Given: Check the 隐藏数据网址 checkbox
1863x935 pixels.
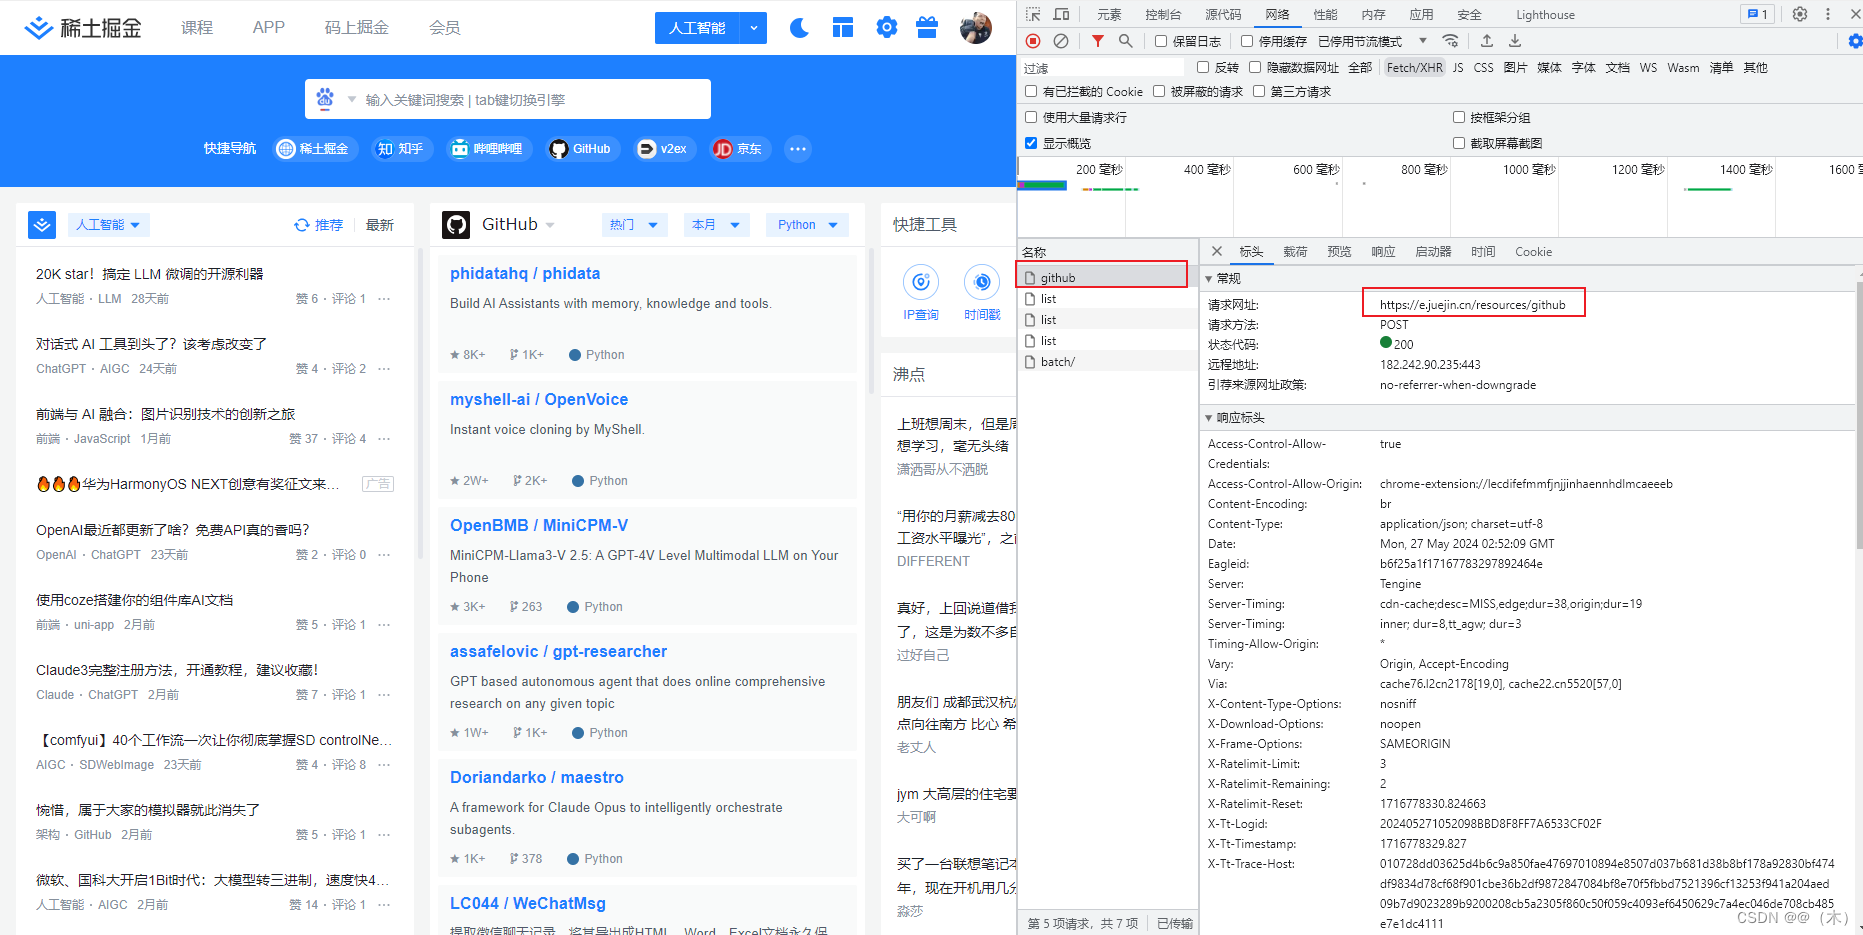Looking at the screenshot, I should click(x=1255, y=67).
